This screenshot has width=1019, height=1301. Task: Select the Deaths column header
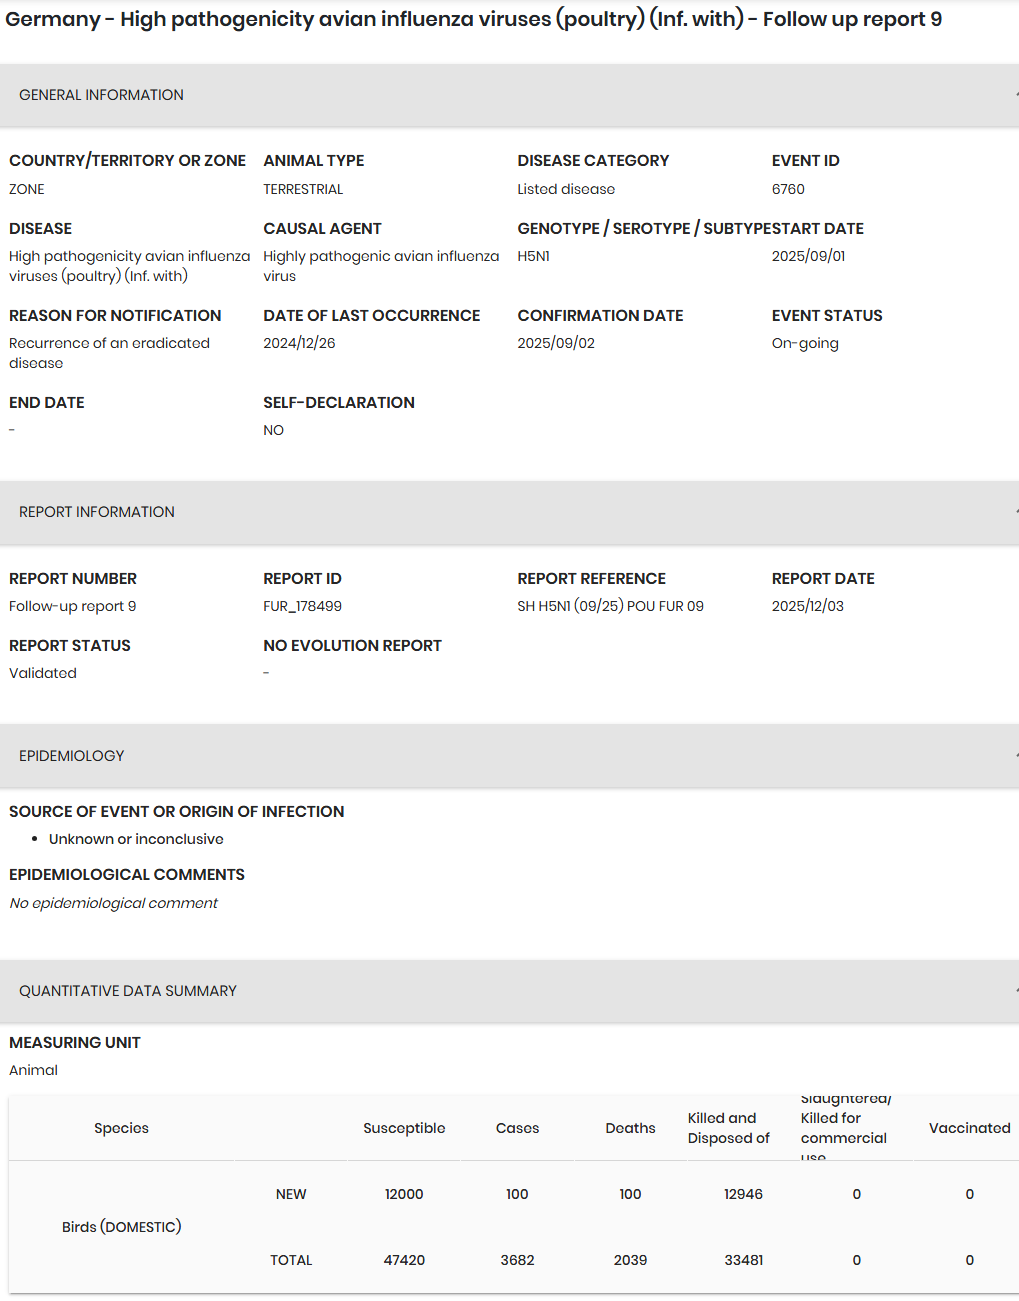click(630, 1128)
